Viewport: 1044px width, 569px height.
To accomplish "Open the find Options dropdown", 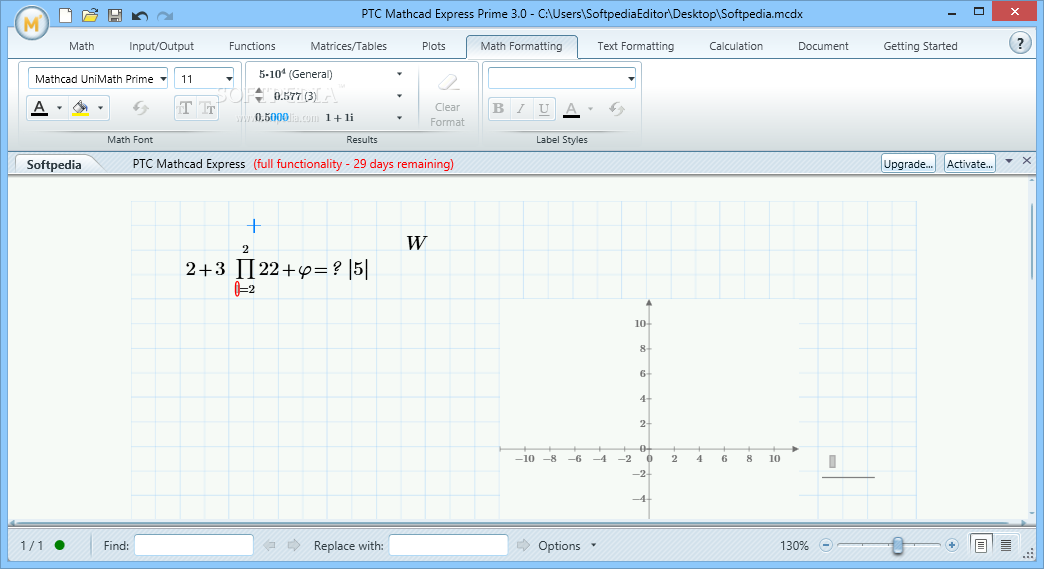I will click(x=567, y=545).
